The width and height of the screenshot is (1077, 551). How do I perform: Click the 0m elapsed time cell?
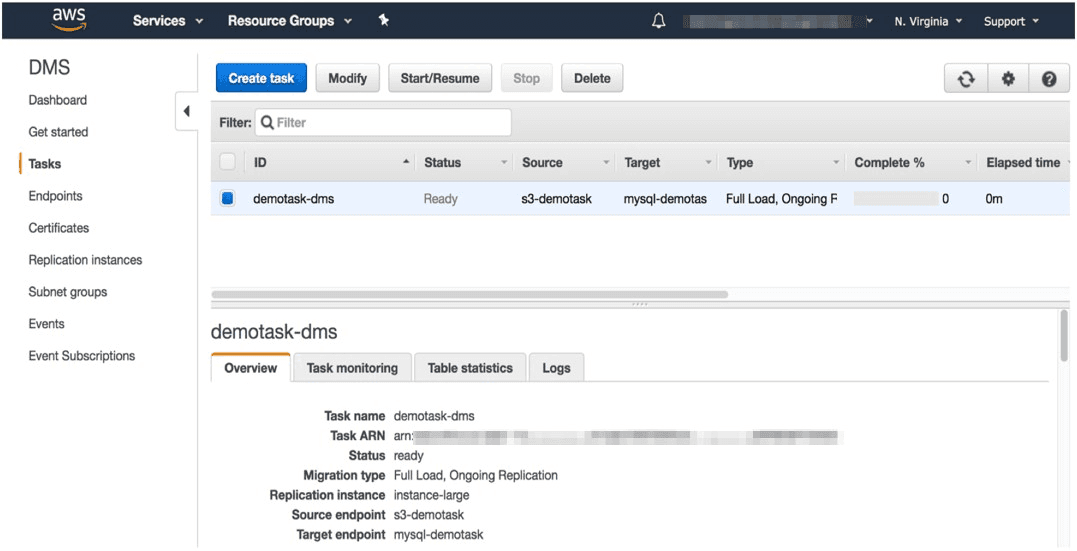[x=994, y=199]
